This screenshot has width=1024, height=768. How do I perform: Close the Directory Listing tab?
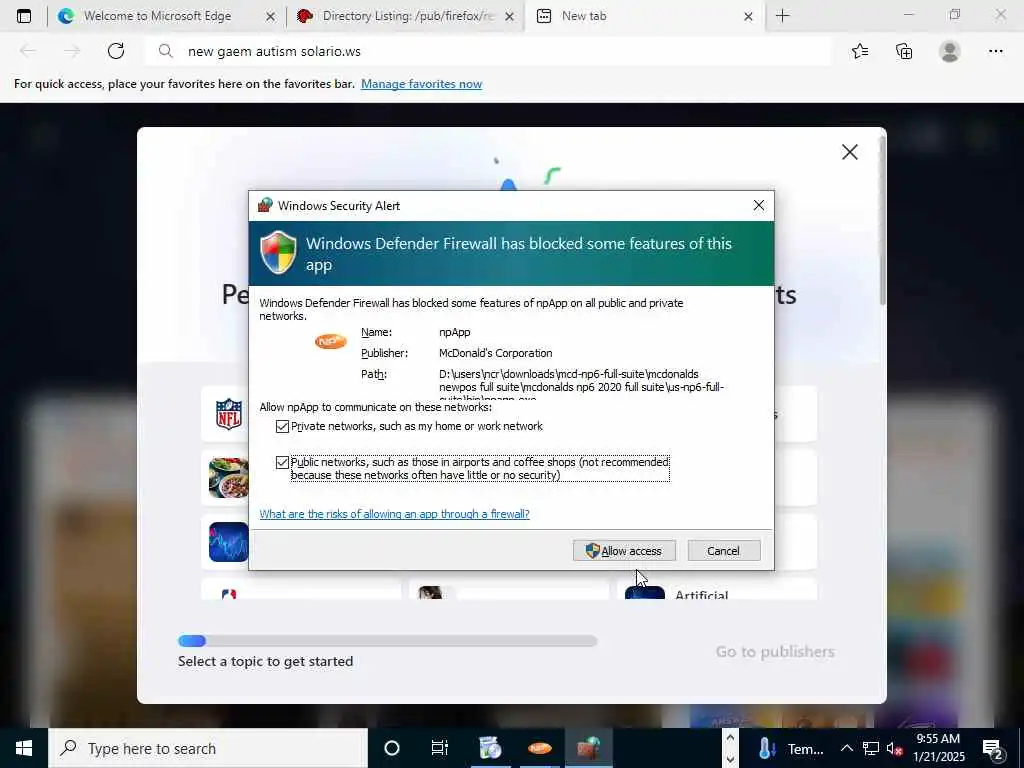coord(510,16)
